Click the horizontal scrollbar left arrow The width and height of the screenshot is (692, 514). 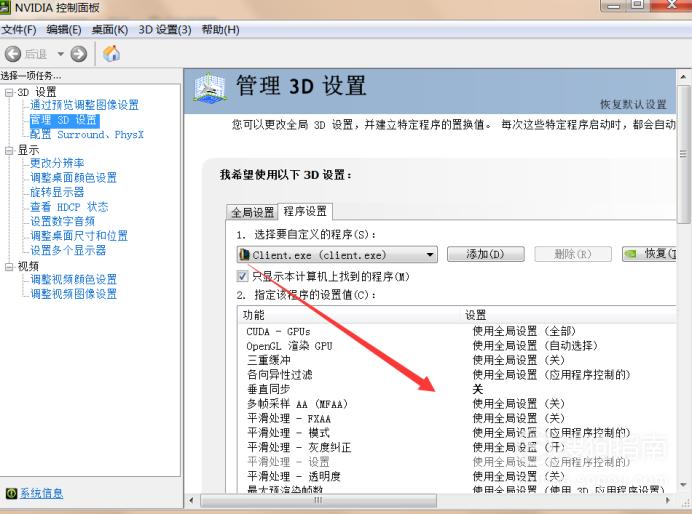[192, 501]
